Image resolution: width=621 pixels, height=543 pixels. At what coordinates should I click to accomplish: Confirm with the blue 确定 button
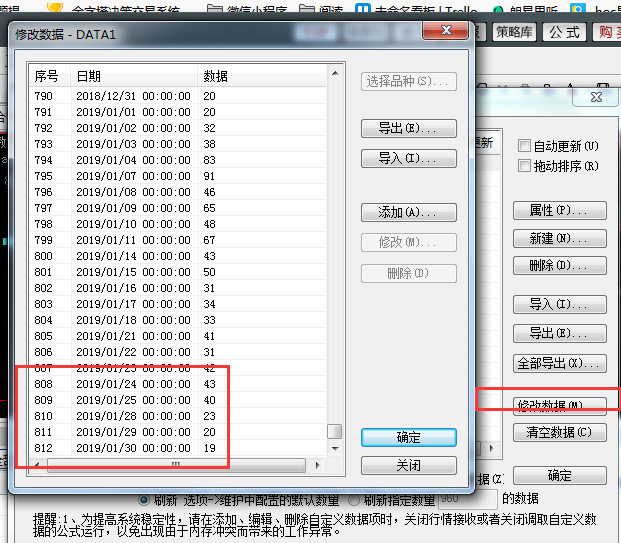click(x=408, y=438)
